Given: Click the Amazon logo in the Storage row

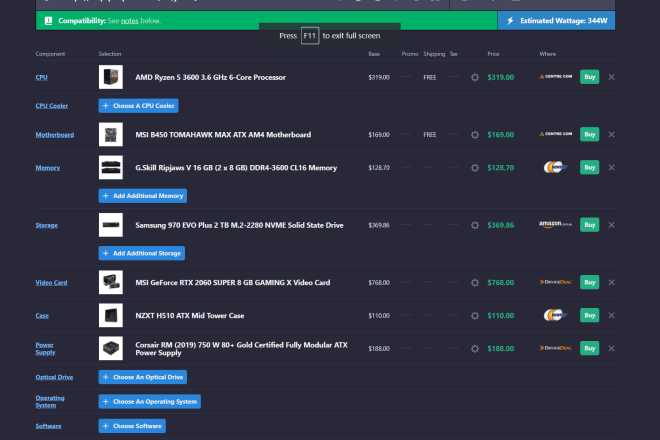Looking at the screenshot, I should coord(556,224).
